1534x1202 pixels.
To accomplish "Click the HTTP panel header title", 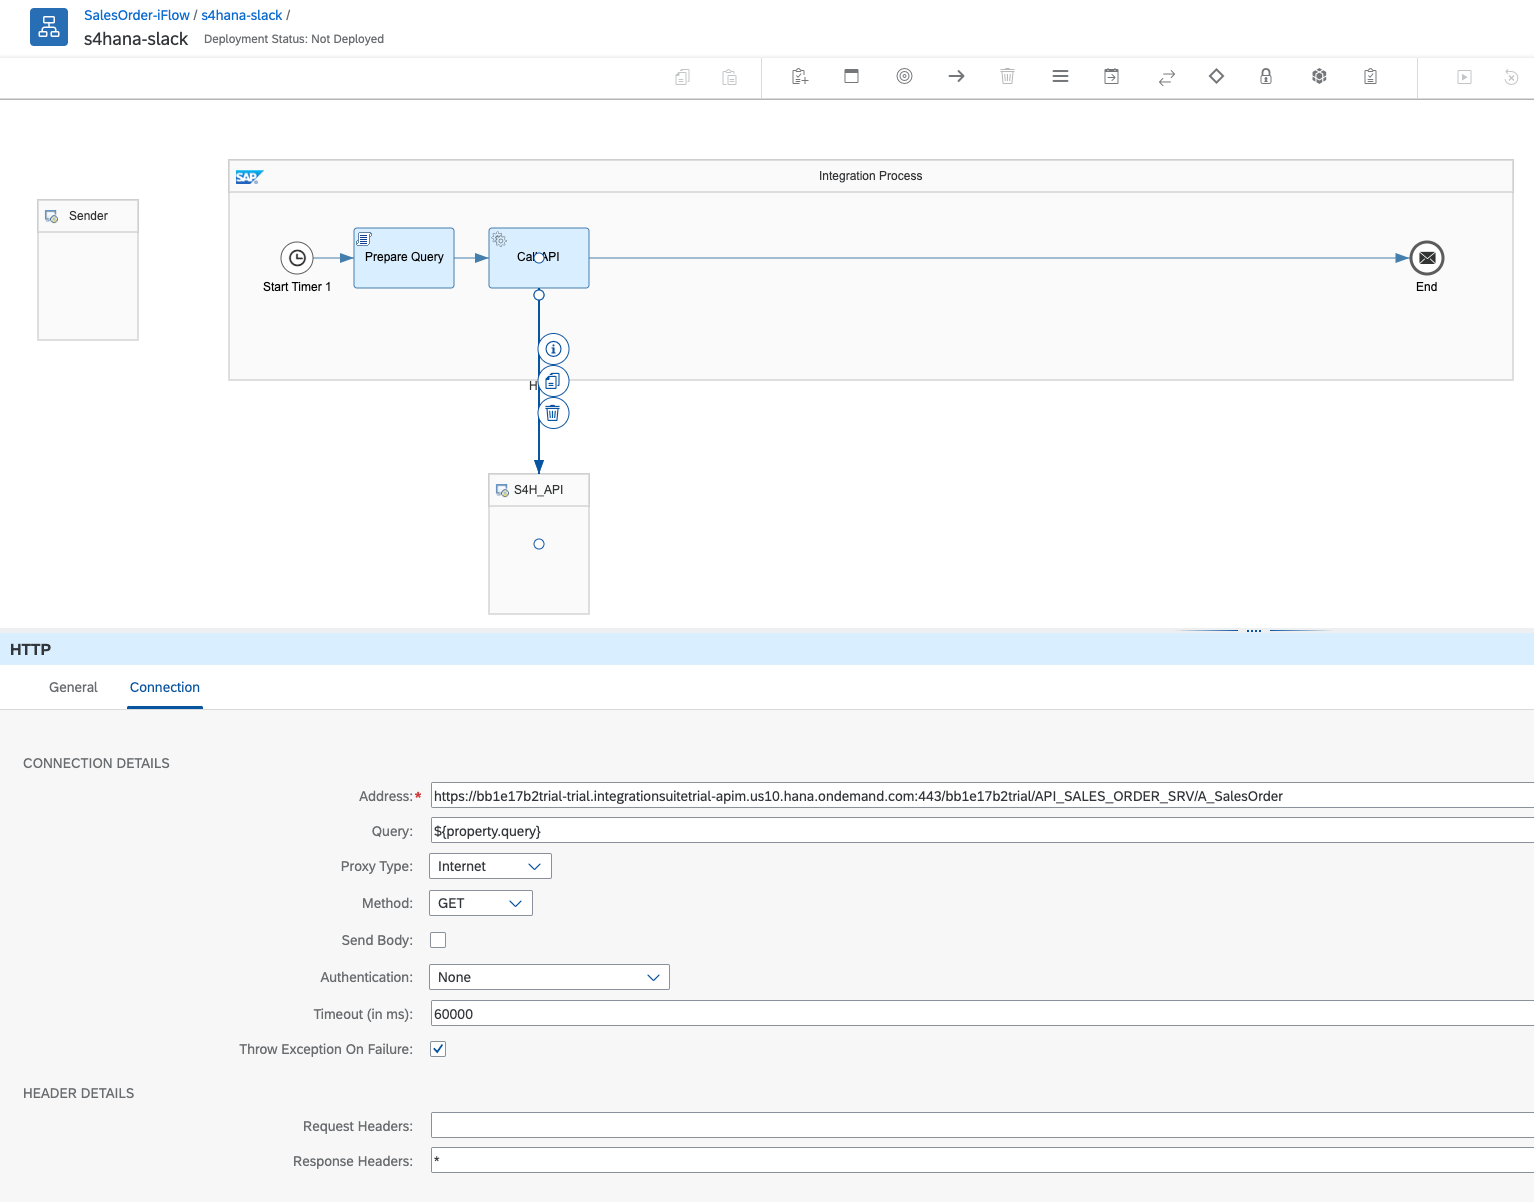I will click(30, 649).
